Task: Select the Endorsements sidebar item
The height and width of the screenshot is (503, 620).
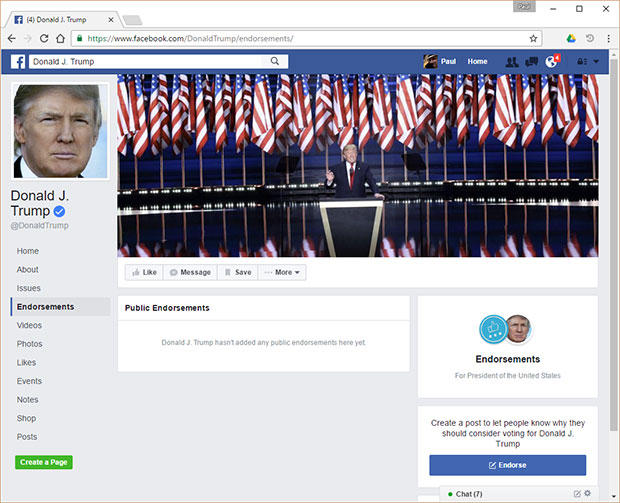Action: (x=60, y=307)
